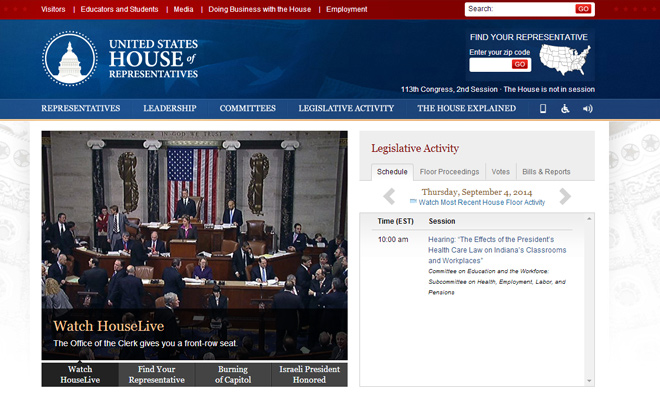The height and width of the screenshot is (400, 660).
Task: Open the accessibility wheelchair icon
Action: click(x=565, y=109)
